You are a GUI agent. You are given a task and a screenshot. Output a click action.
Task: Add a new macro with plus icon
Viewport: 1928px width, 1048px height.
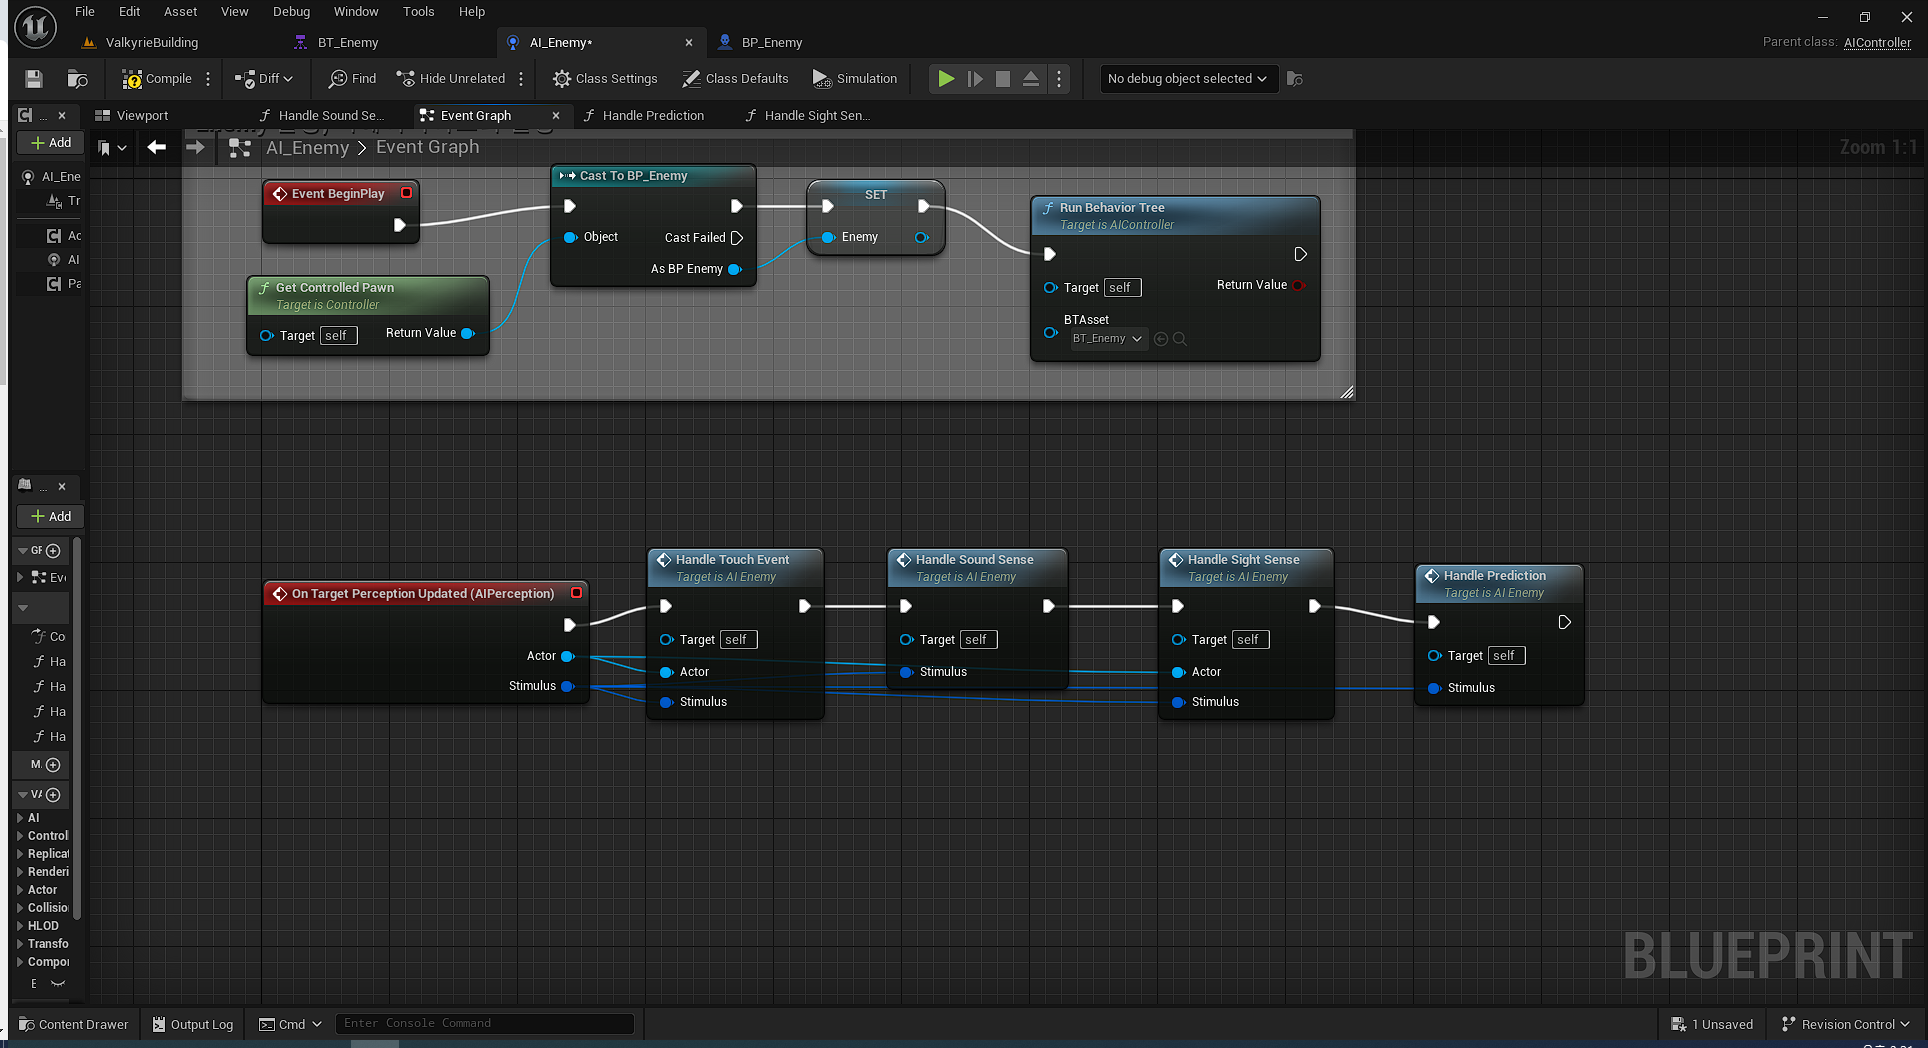click(53, 765)
